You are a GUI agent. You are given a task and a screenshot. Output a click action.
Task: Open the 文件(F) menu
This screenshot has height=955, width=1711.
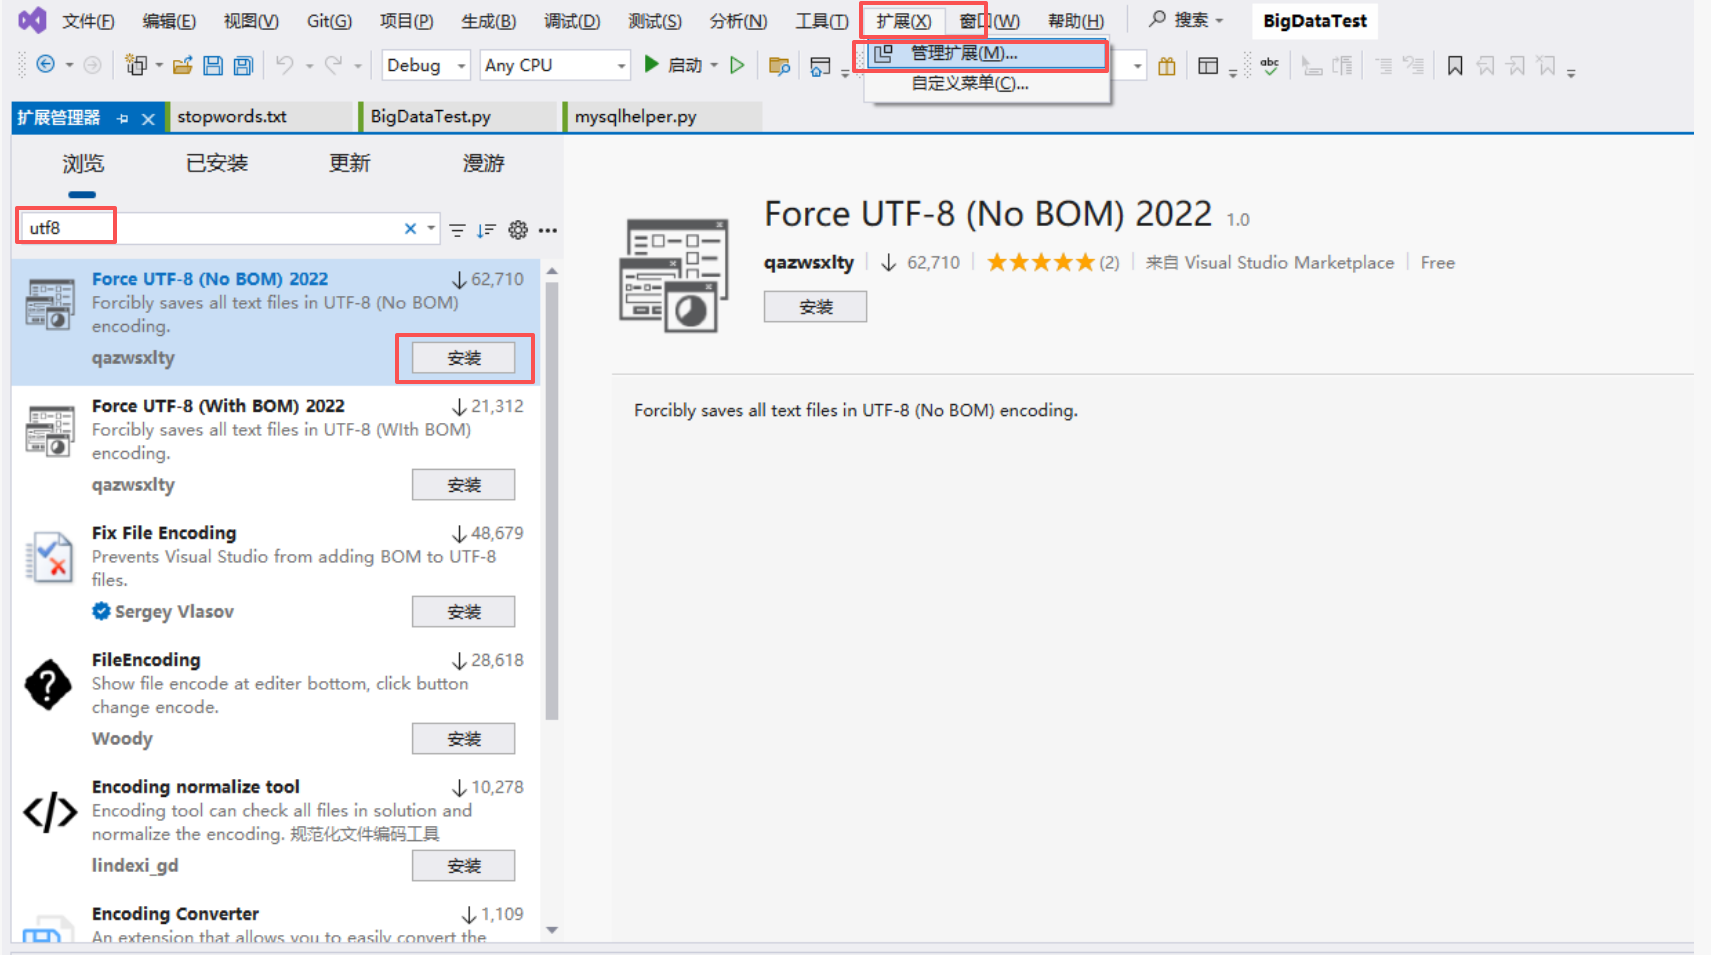click(88, 21)
